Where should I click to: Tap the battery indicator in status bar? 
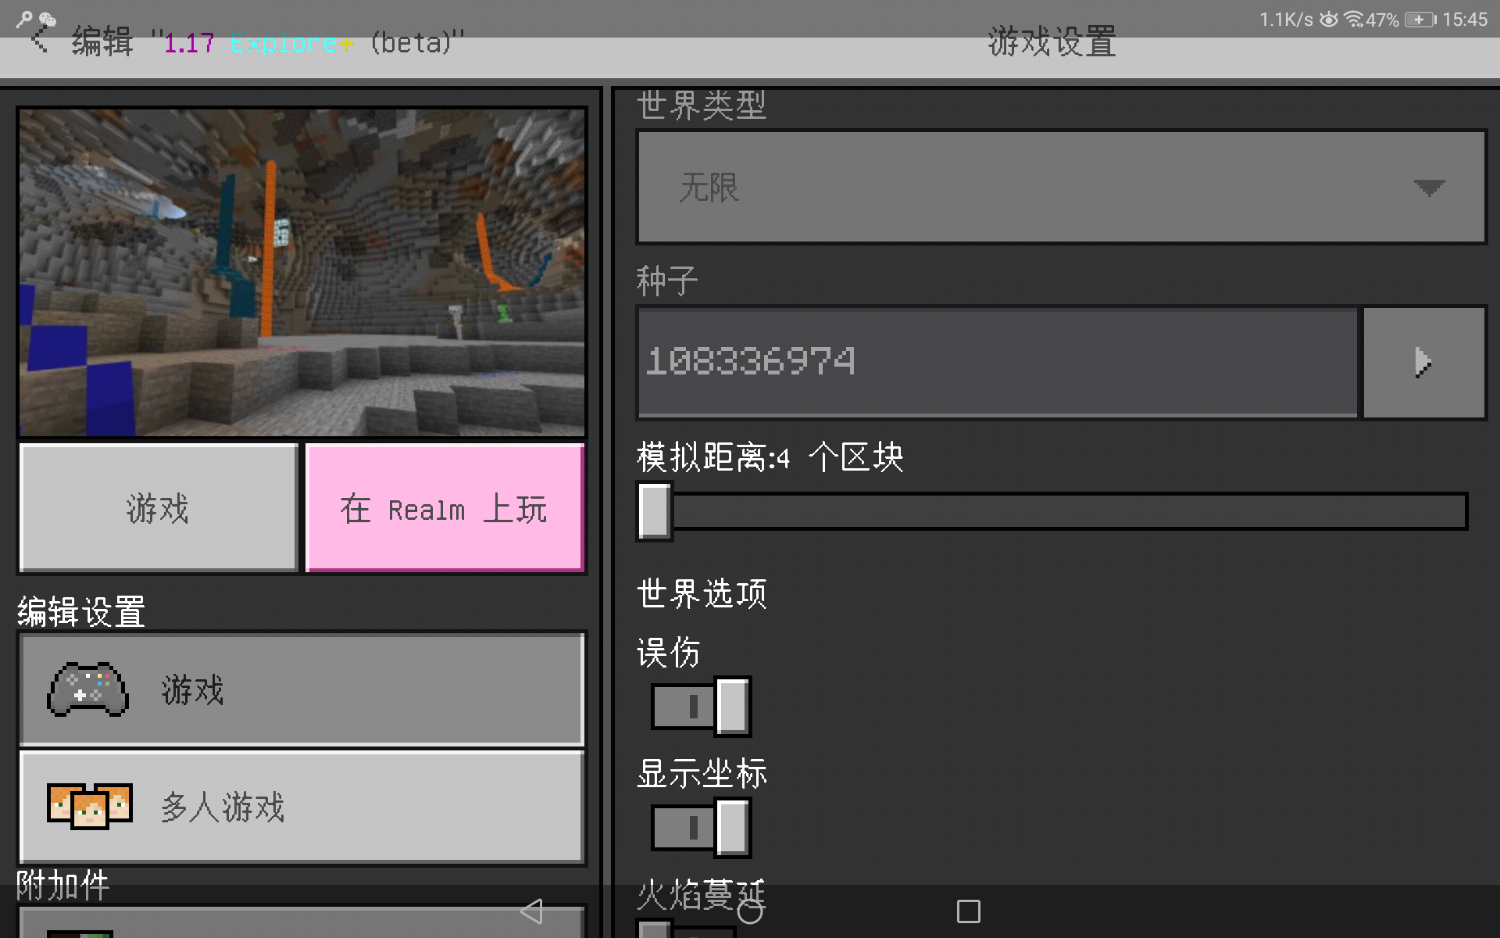(x=1420, y=19)
